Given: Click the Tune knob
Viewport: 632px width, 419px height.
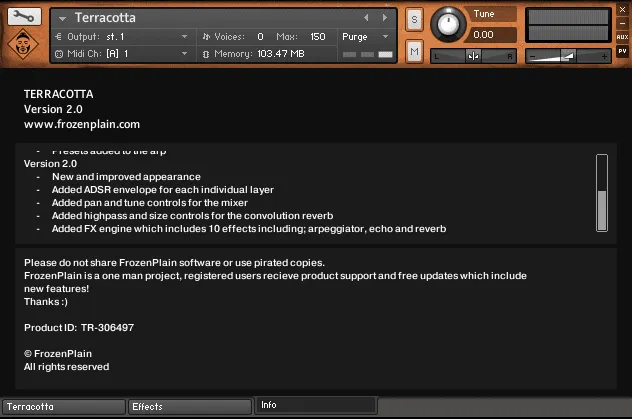Looking at the screenshot, I should pyautogui.click(x=448, y=24).
